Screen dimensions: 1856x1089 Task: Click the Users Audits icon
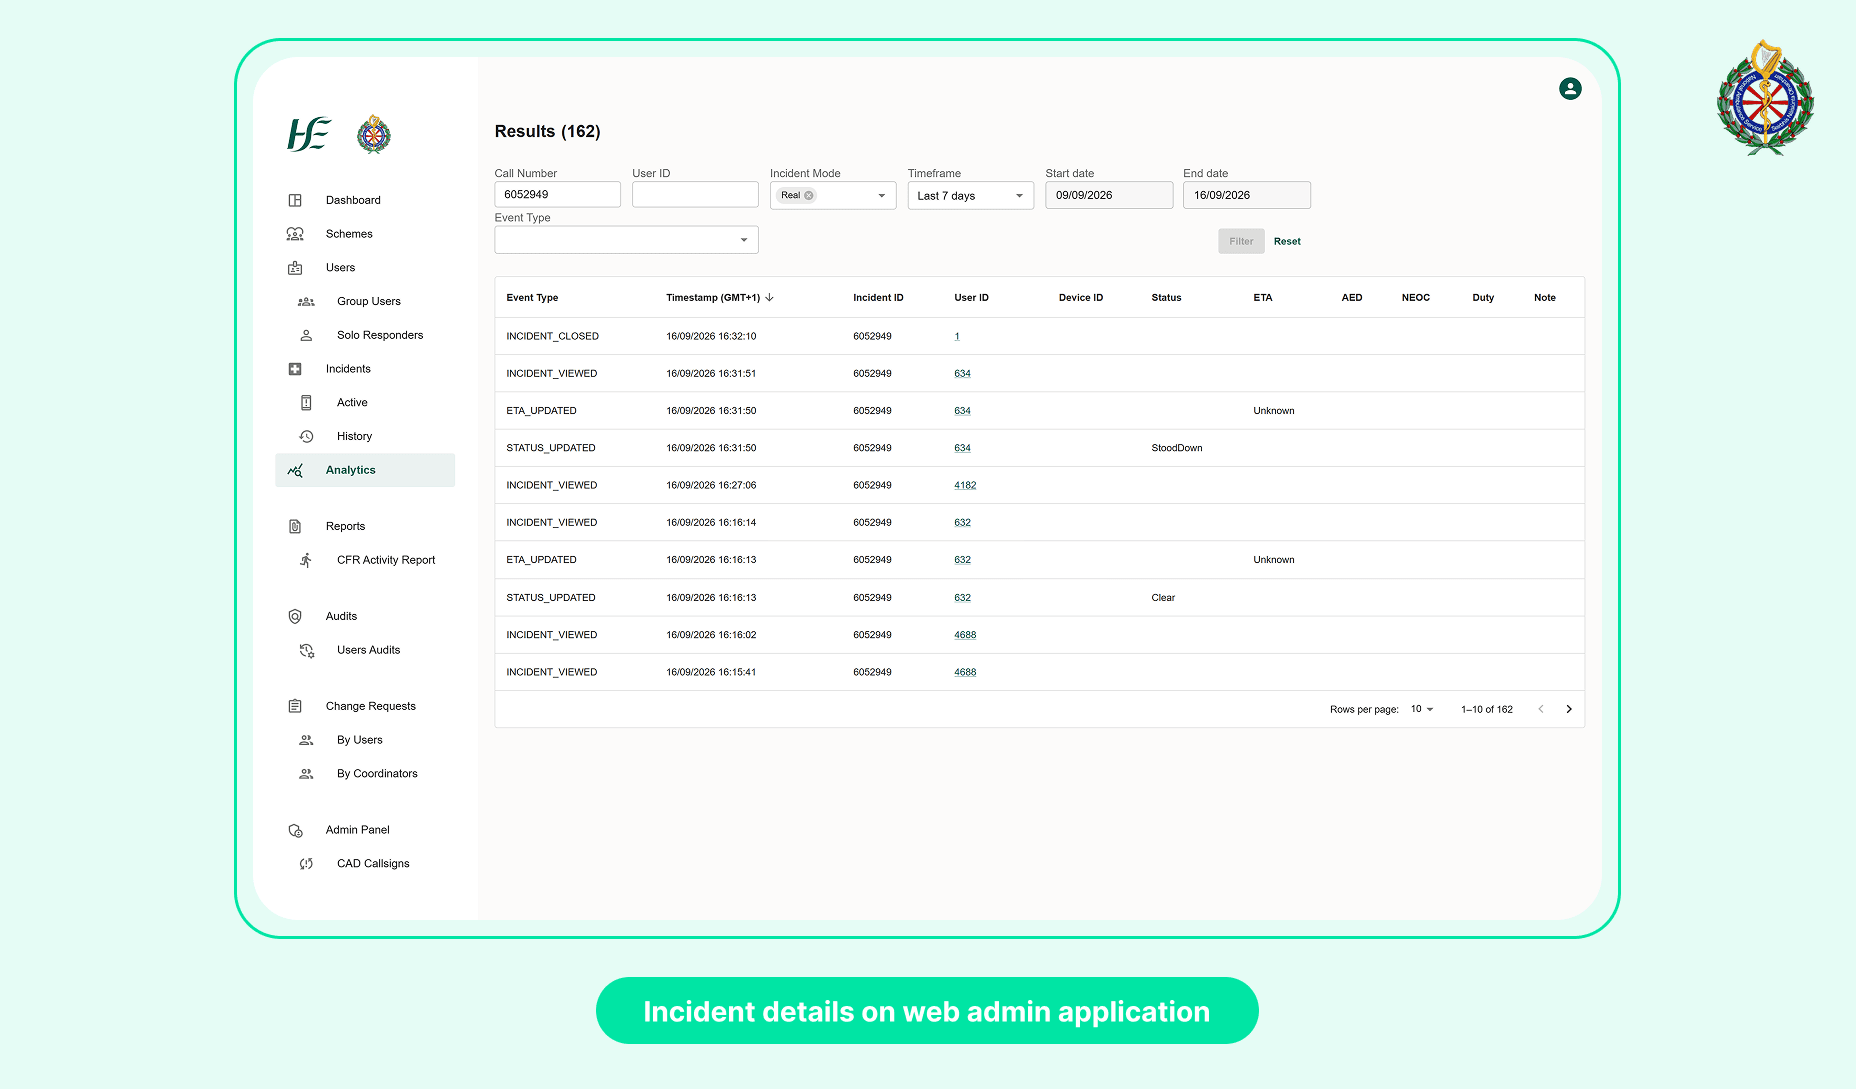306,651
